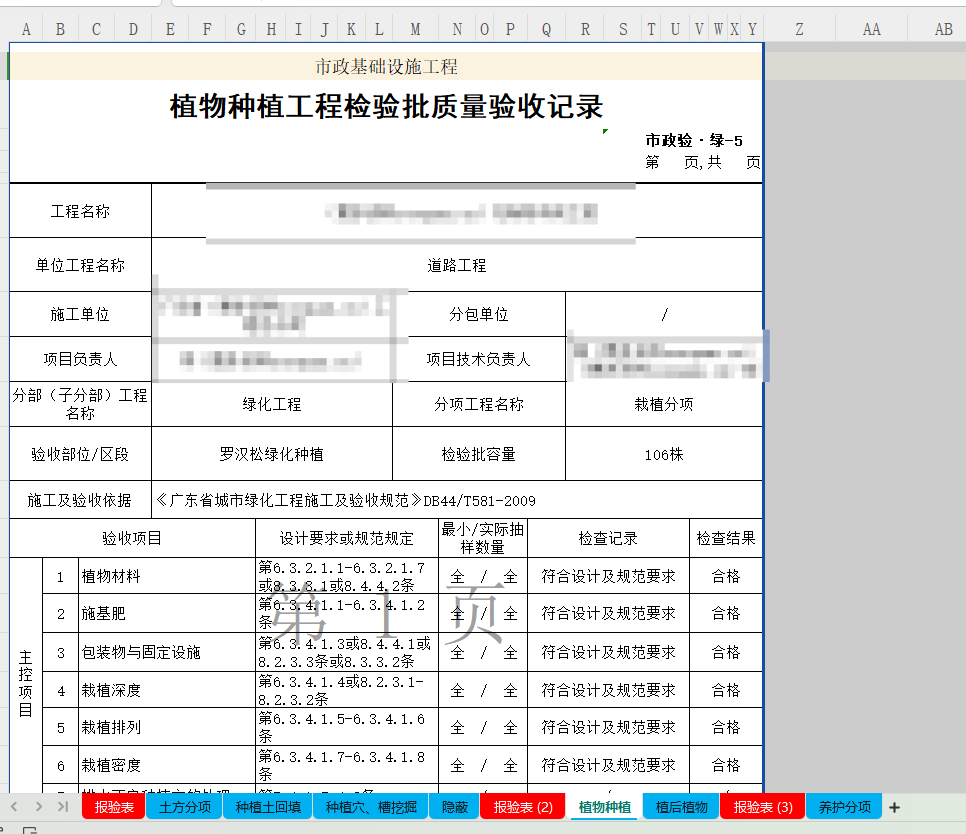Screen dimensions: 966x834
Task: Select column AA header
Action: [871, 30]
